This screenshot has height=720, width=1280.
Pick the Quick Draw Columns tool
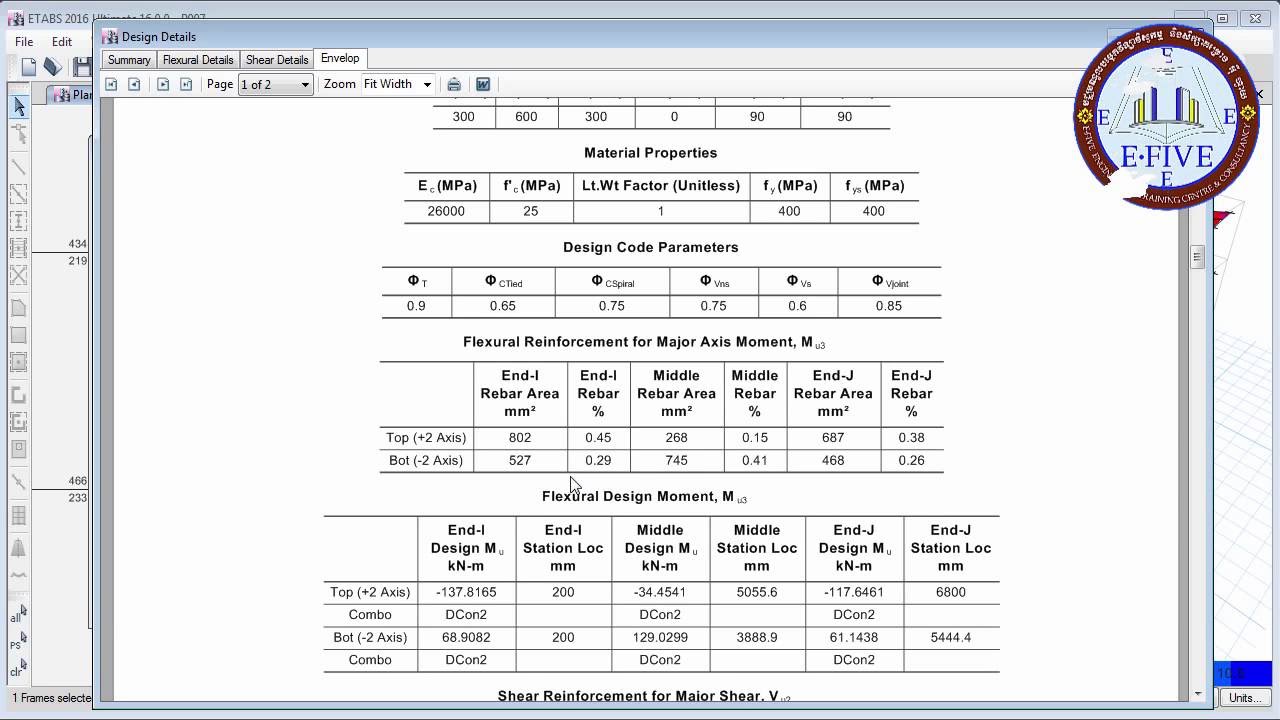19,221
